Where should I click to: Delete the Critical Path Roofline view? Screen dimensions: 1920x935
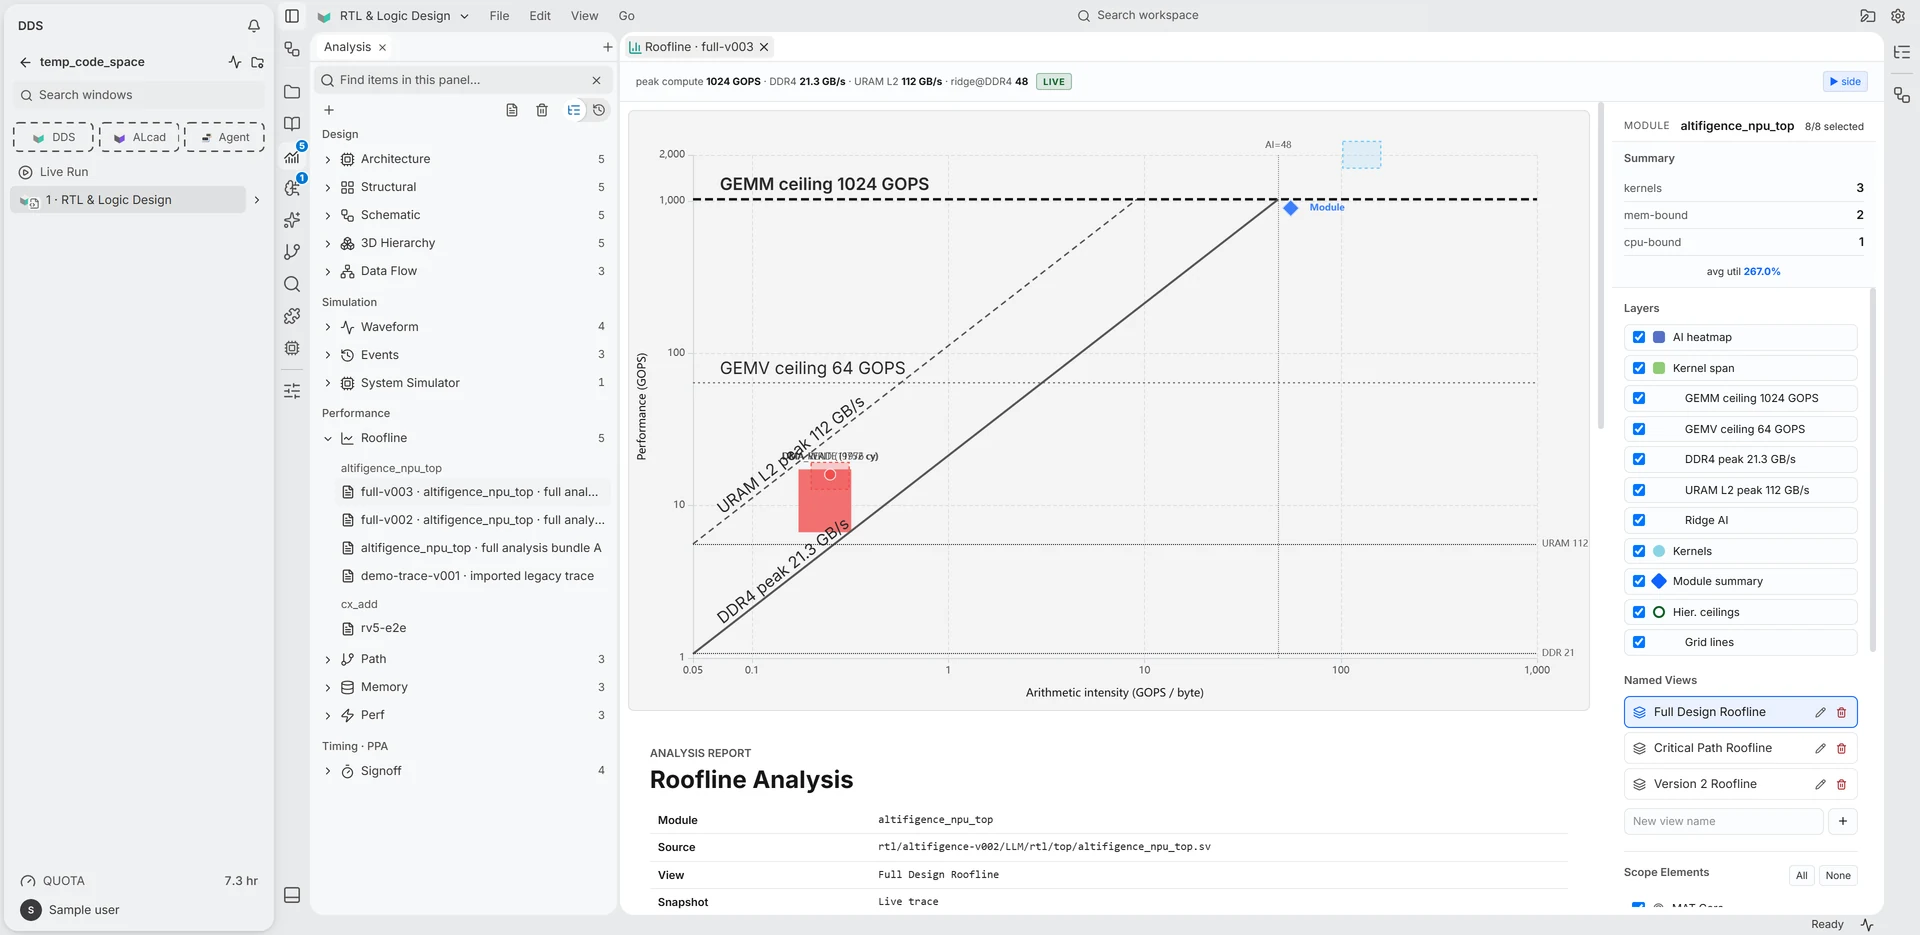pyautogui.click(x=1842, y=748)
